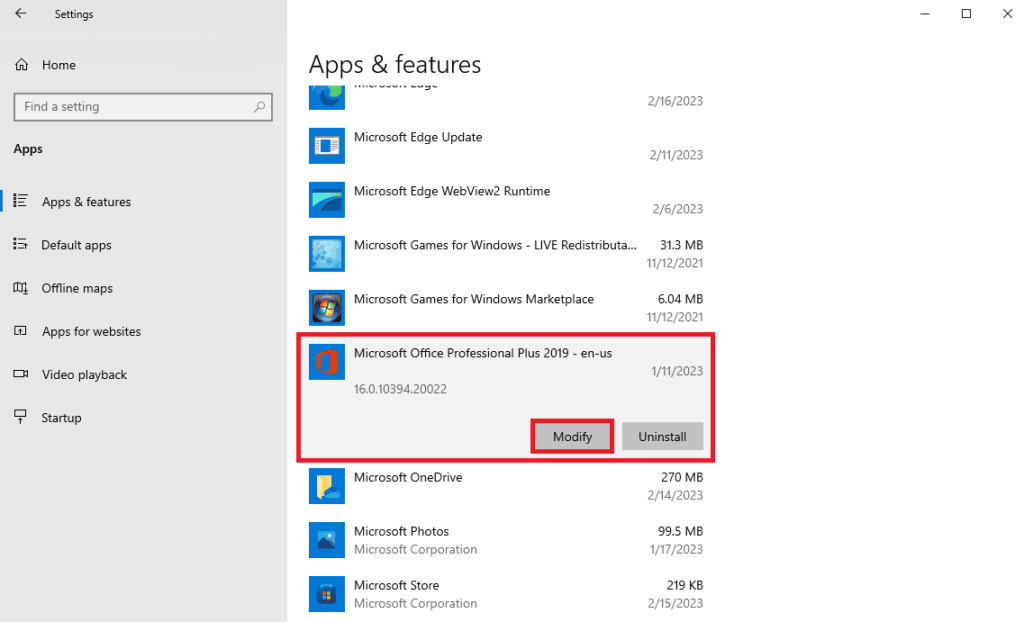Go to Apps for websites
The image size is (1024, 622).
coord(91,331)
